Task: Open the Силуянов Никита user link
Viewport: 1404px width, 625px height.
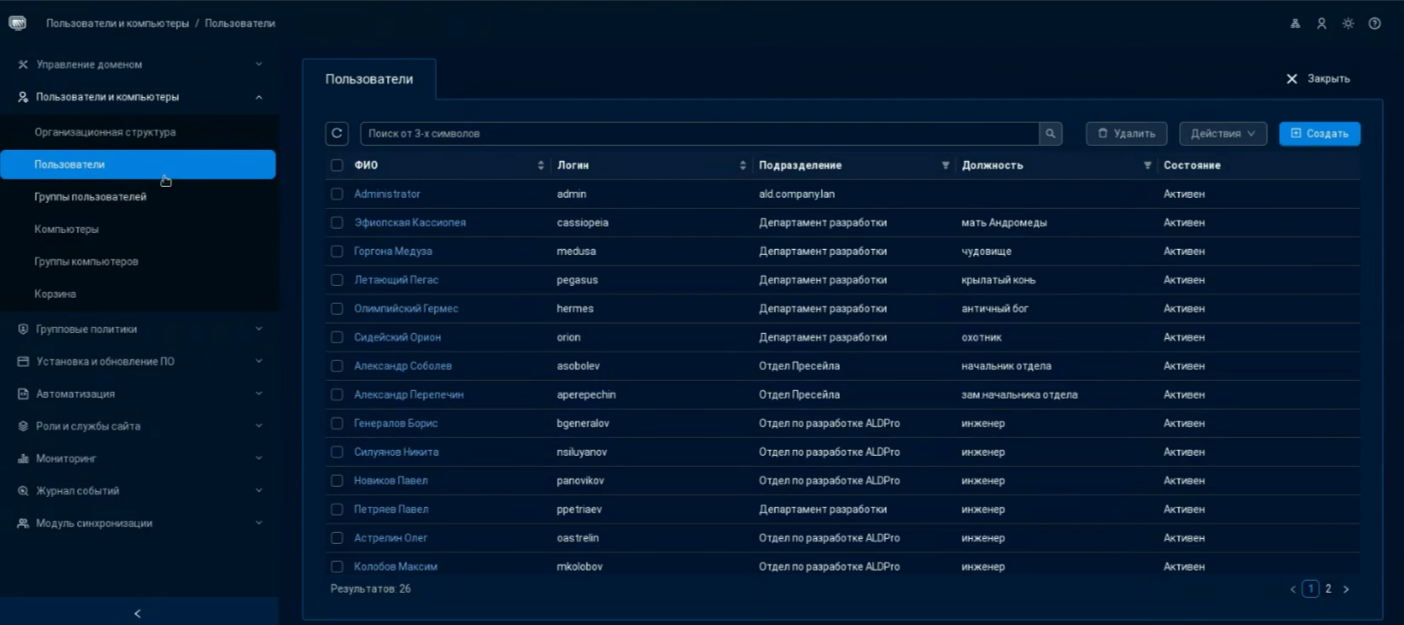Action: (x=396, y=452)
